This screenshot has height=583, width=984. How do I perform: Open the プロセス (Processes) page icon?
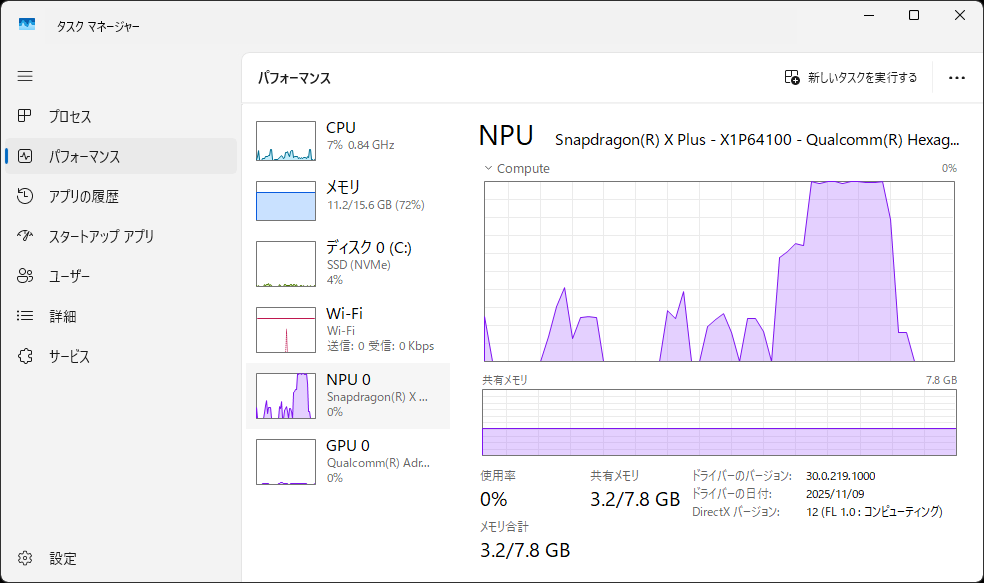click(24, 116)
